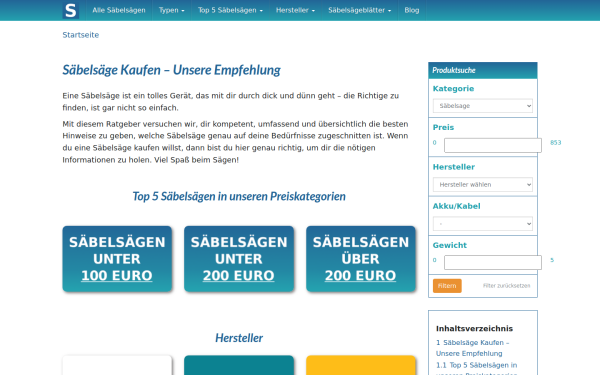Image resolution: width=600 pixels, height=375 pixels.
Task: Click the Top 5 Säbelsägen in unseren Preiskategorien heading
Action: (239, 196)
